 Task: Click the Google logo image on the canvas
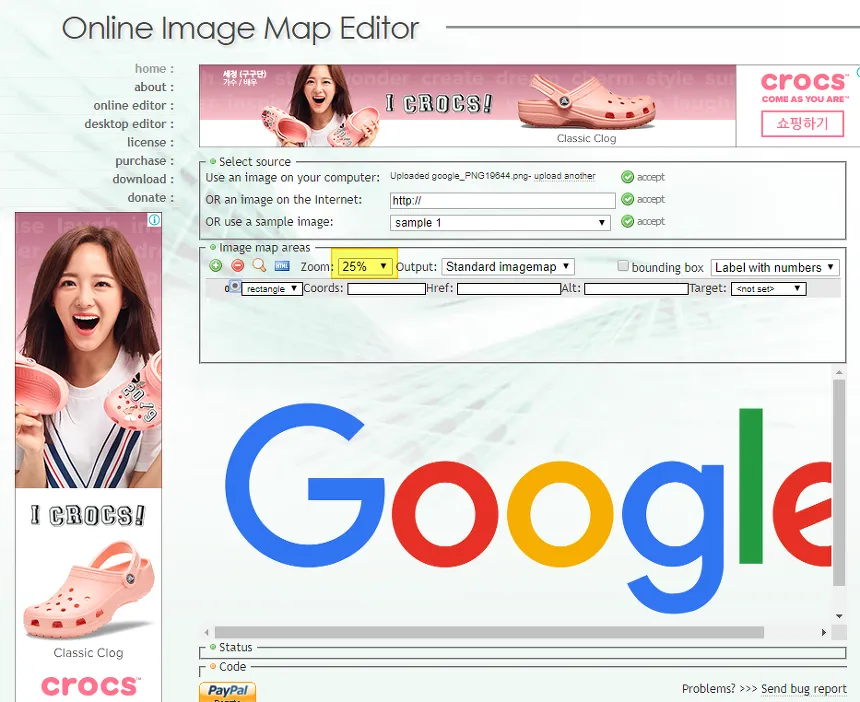click(x=528, y=507)
